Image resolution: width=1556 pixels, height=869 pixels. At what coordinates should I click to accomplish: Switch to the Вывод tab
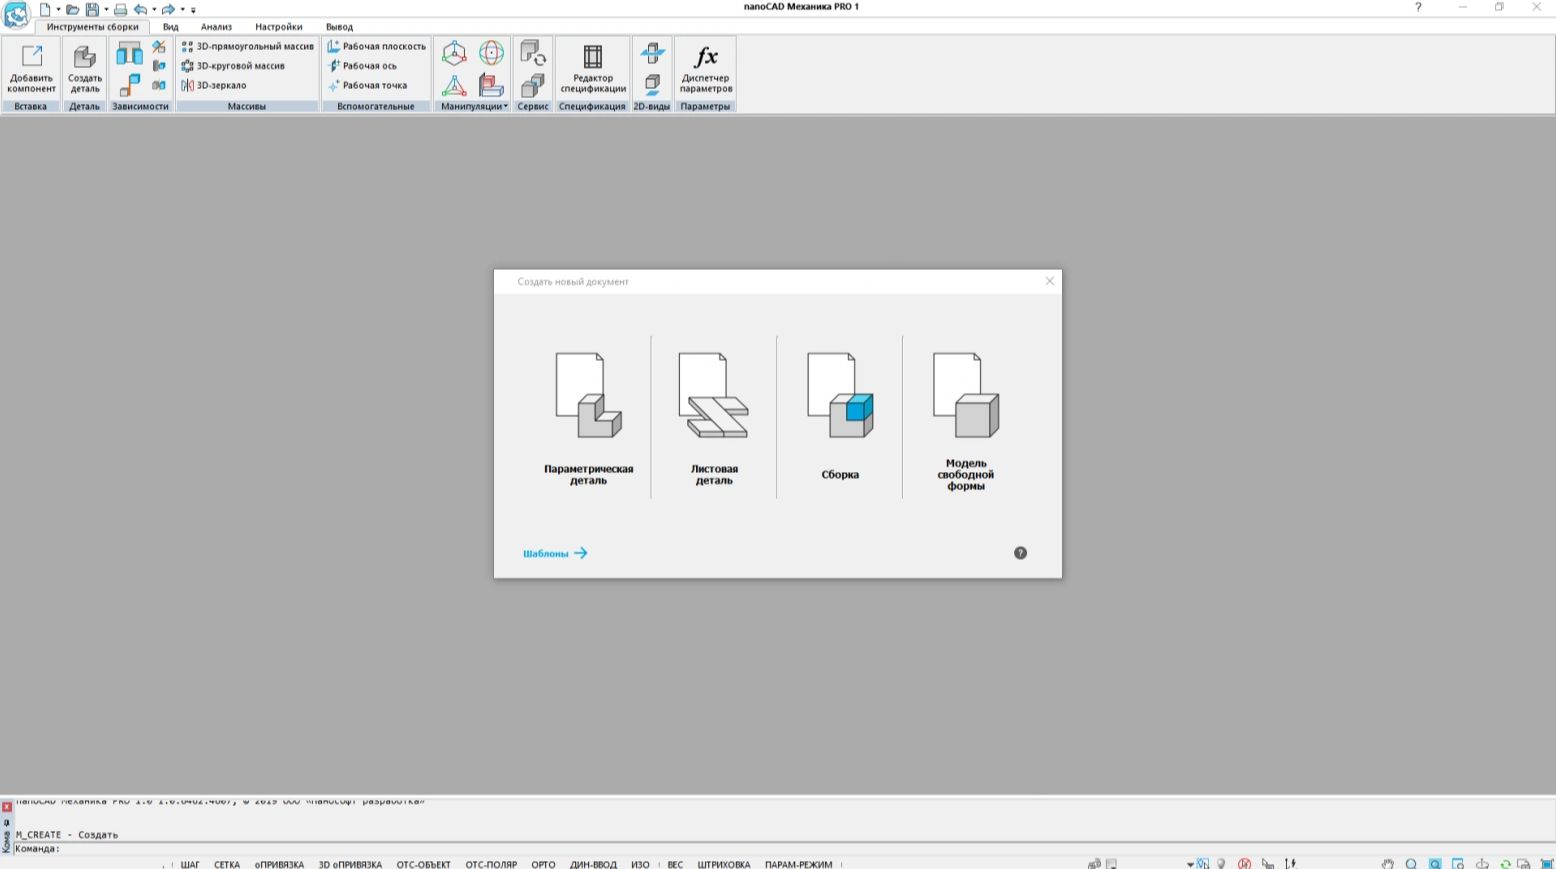pyautogui.click(x=339, y=27)
